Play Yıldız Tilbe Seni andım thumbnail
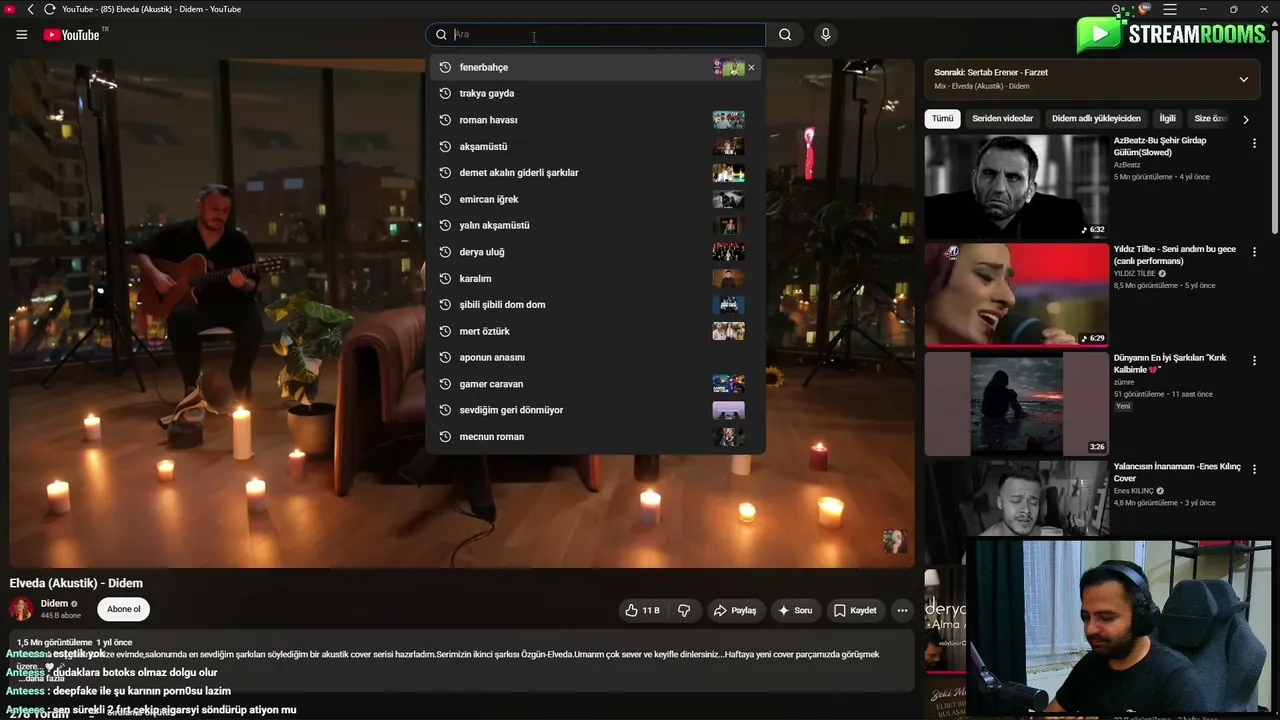The height and width of the screenshot is (720, 1280). pos(1016,295)
